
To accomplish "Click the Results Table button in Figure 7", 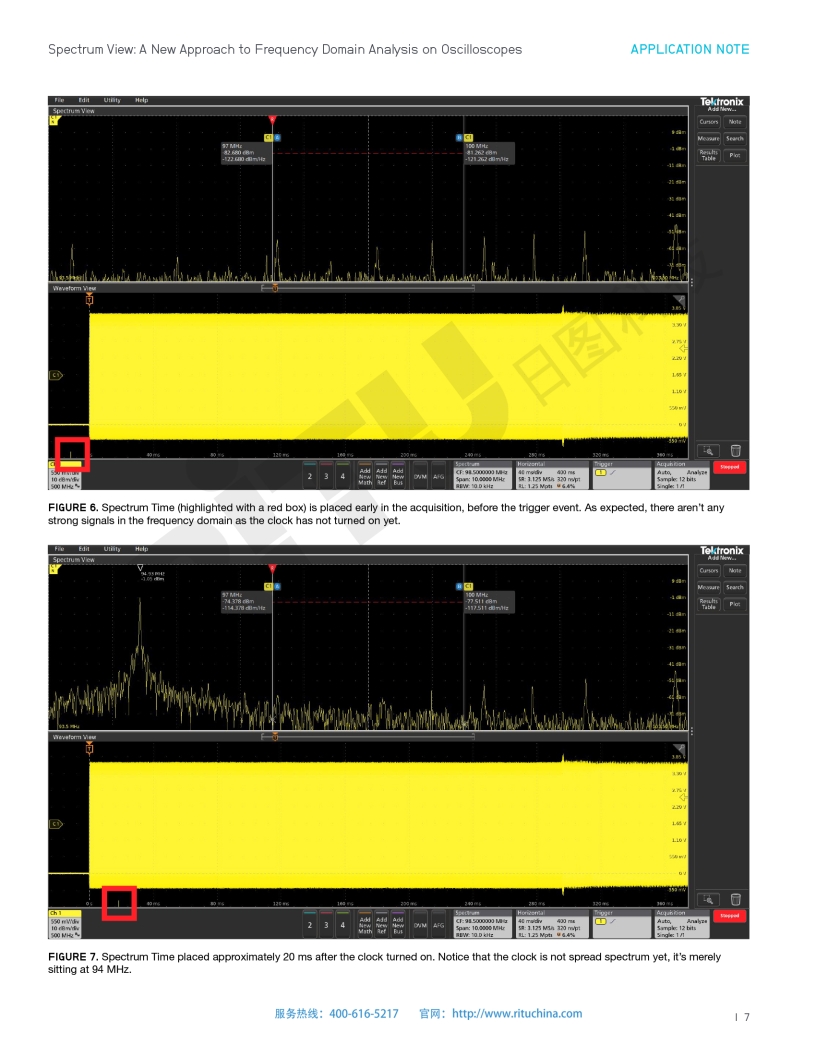I will pos(708,604).
